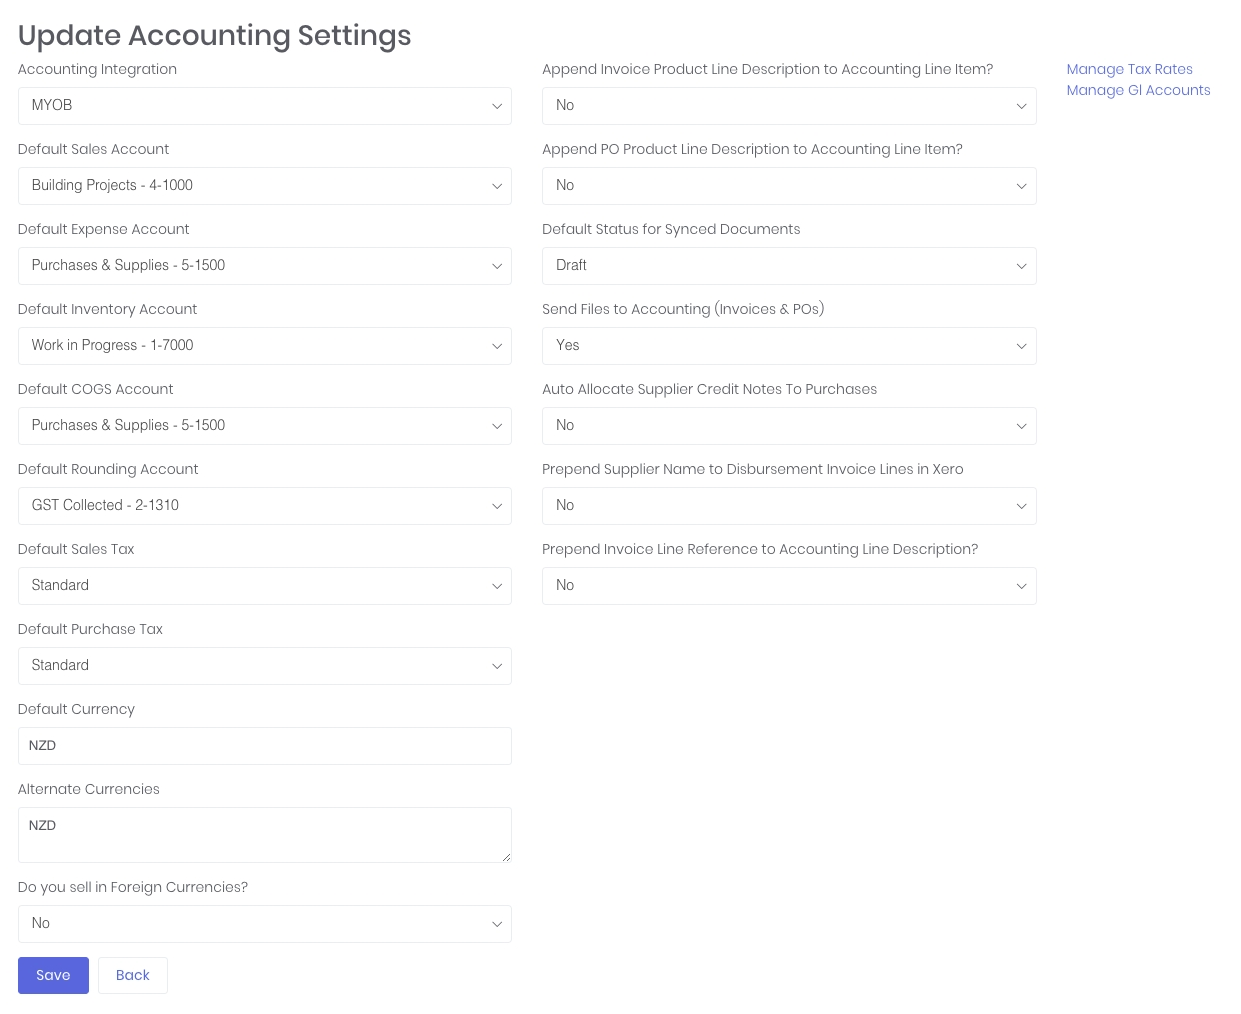Expand the Default Sales Account dropdown
1241x1014 pixels.
(x=264, y=186)
